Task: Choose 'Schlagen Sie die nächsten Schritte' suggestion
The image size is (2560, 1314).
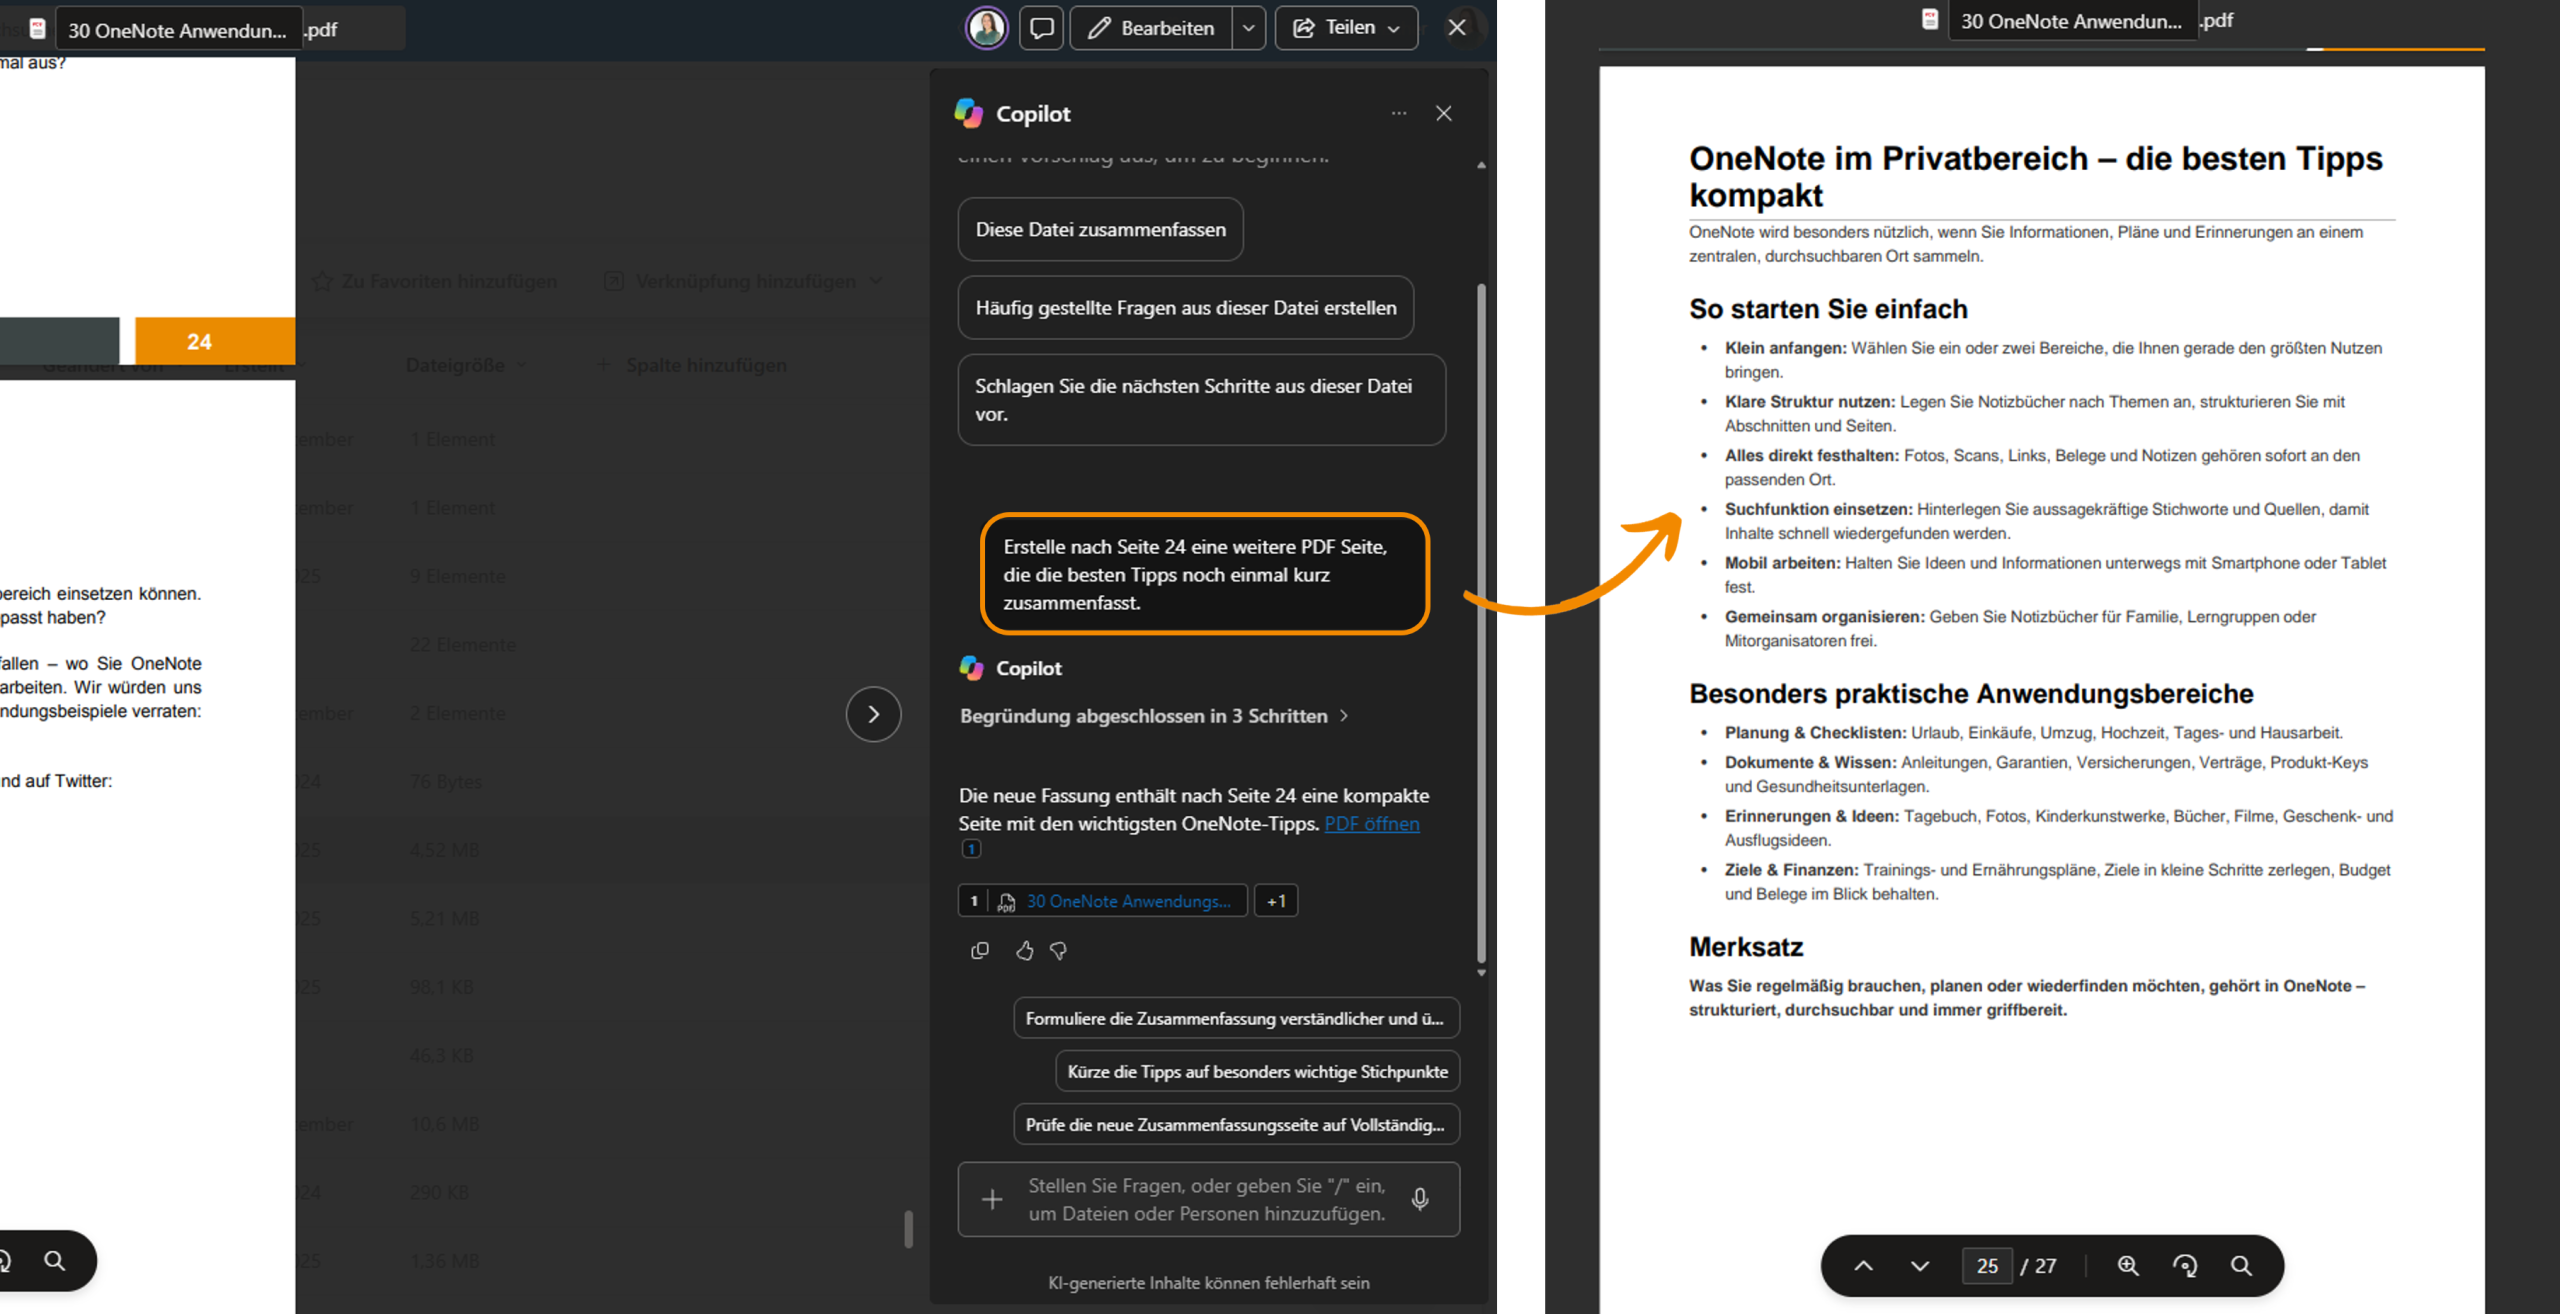Action: pyautogui.click(x=1201, y=400)
